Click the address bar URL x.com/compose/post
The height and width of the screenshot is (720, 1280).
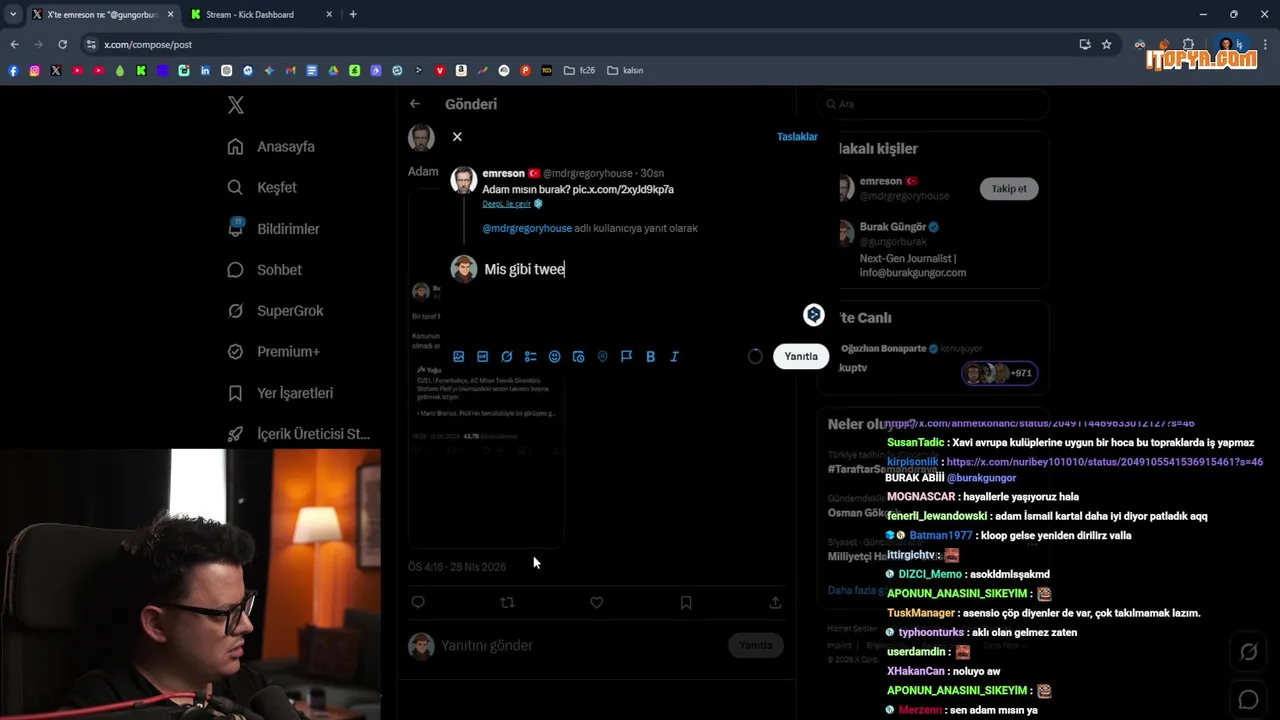pos(148,44)
